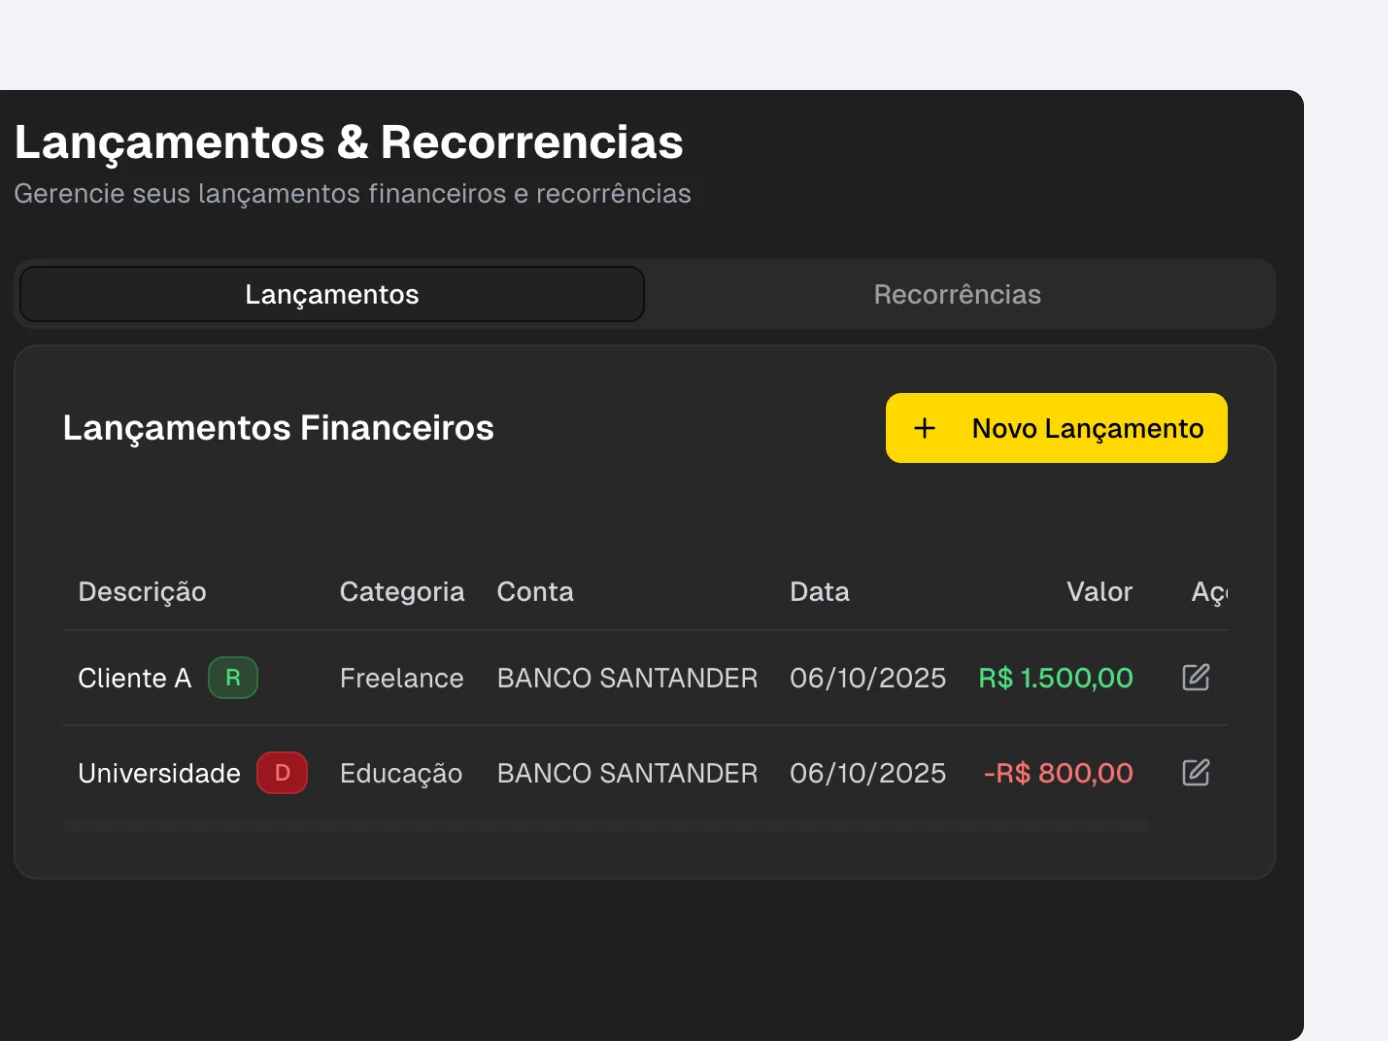Screen dimensions: 1388x1041
Task: Click the Lançamentos Financeiros heading
Action: click(278, 428)
